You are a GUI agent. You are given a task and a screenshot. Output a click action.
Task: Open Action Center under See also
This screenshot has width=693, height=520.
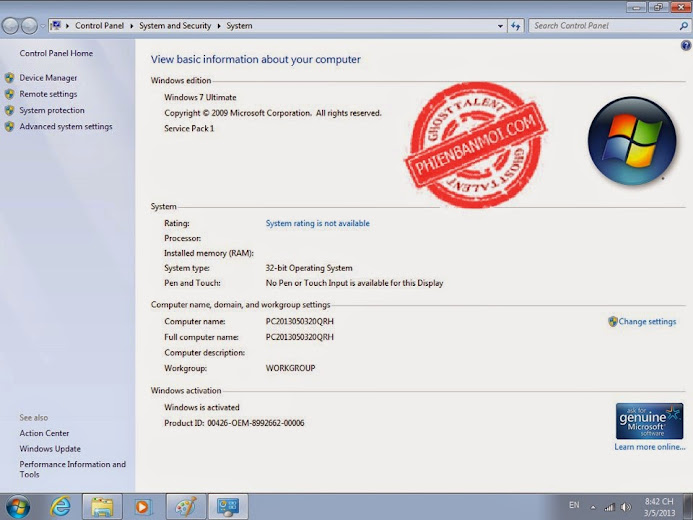tap(44, 433)
